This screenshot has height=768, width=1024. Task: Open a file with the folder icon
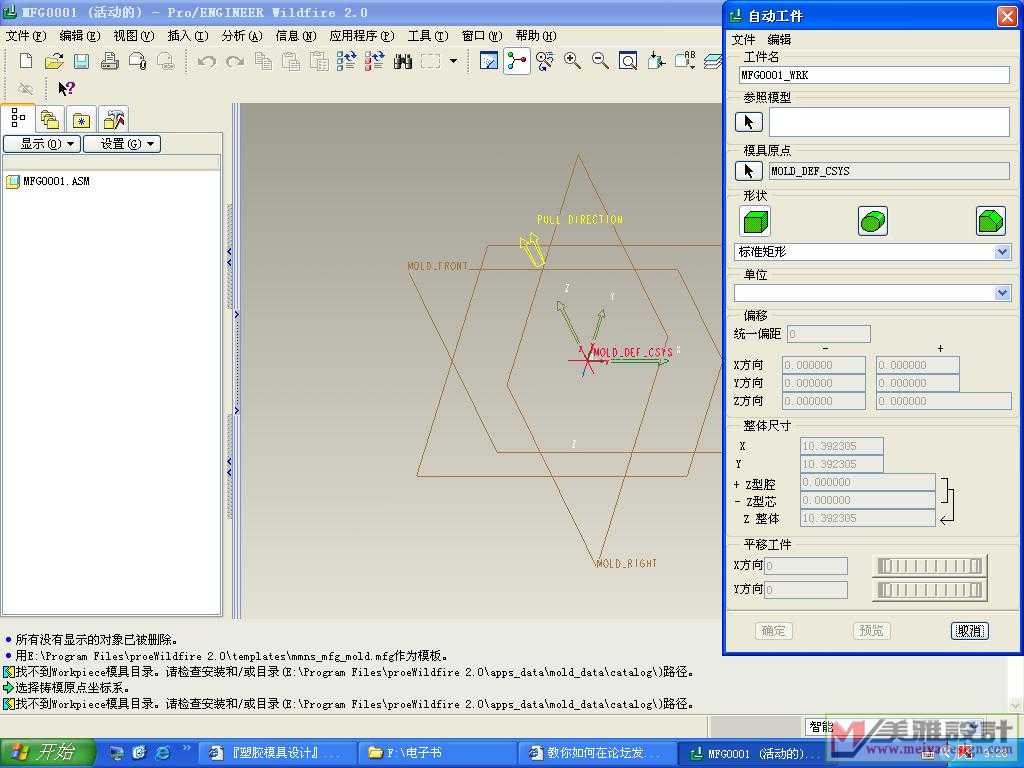click(x=54, y=61)
